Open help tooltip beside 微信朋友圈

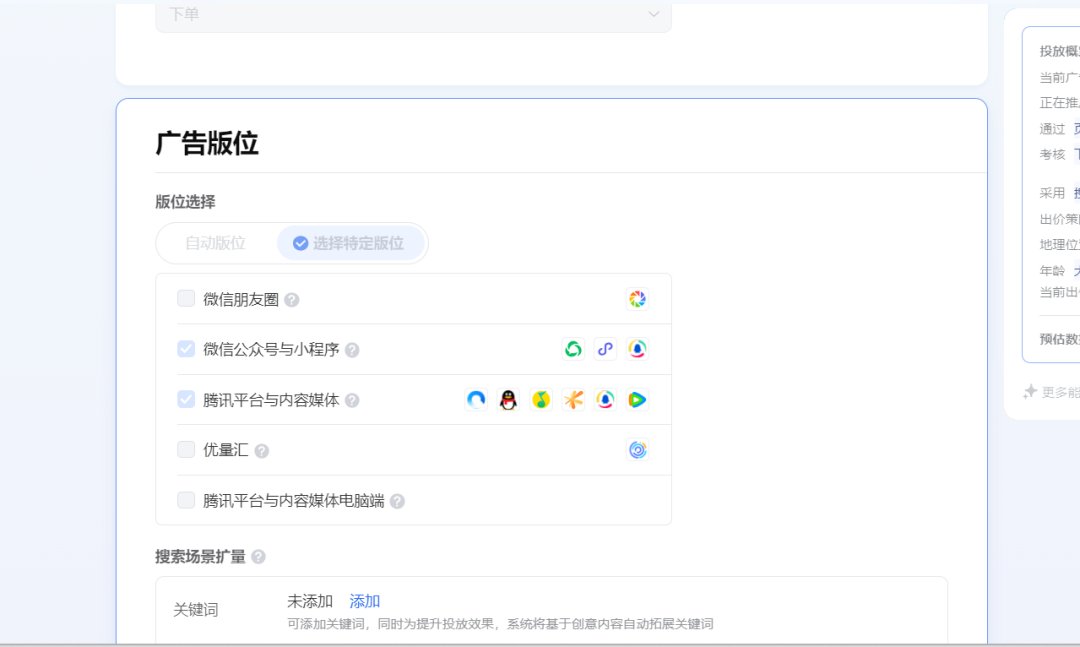coord(292,300)
